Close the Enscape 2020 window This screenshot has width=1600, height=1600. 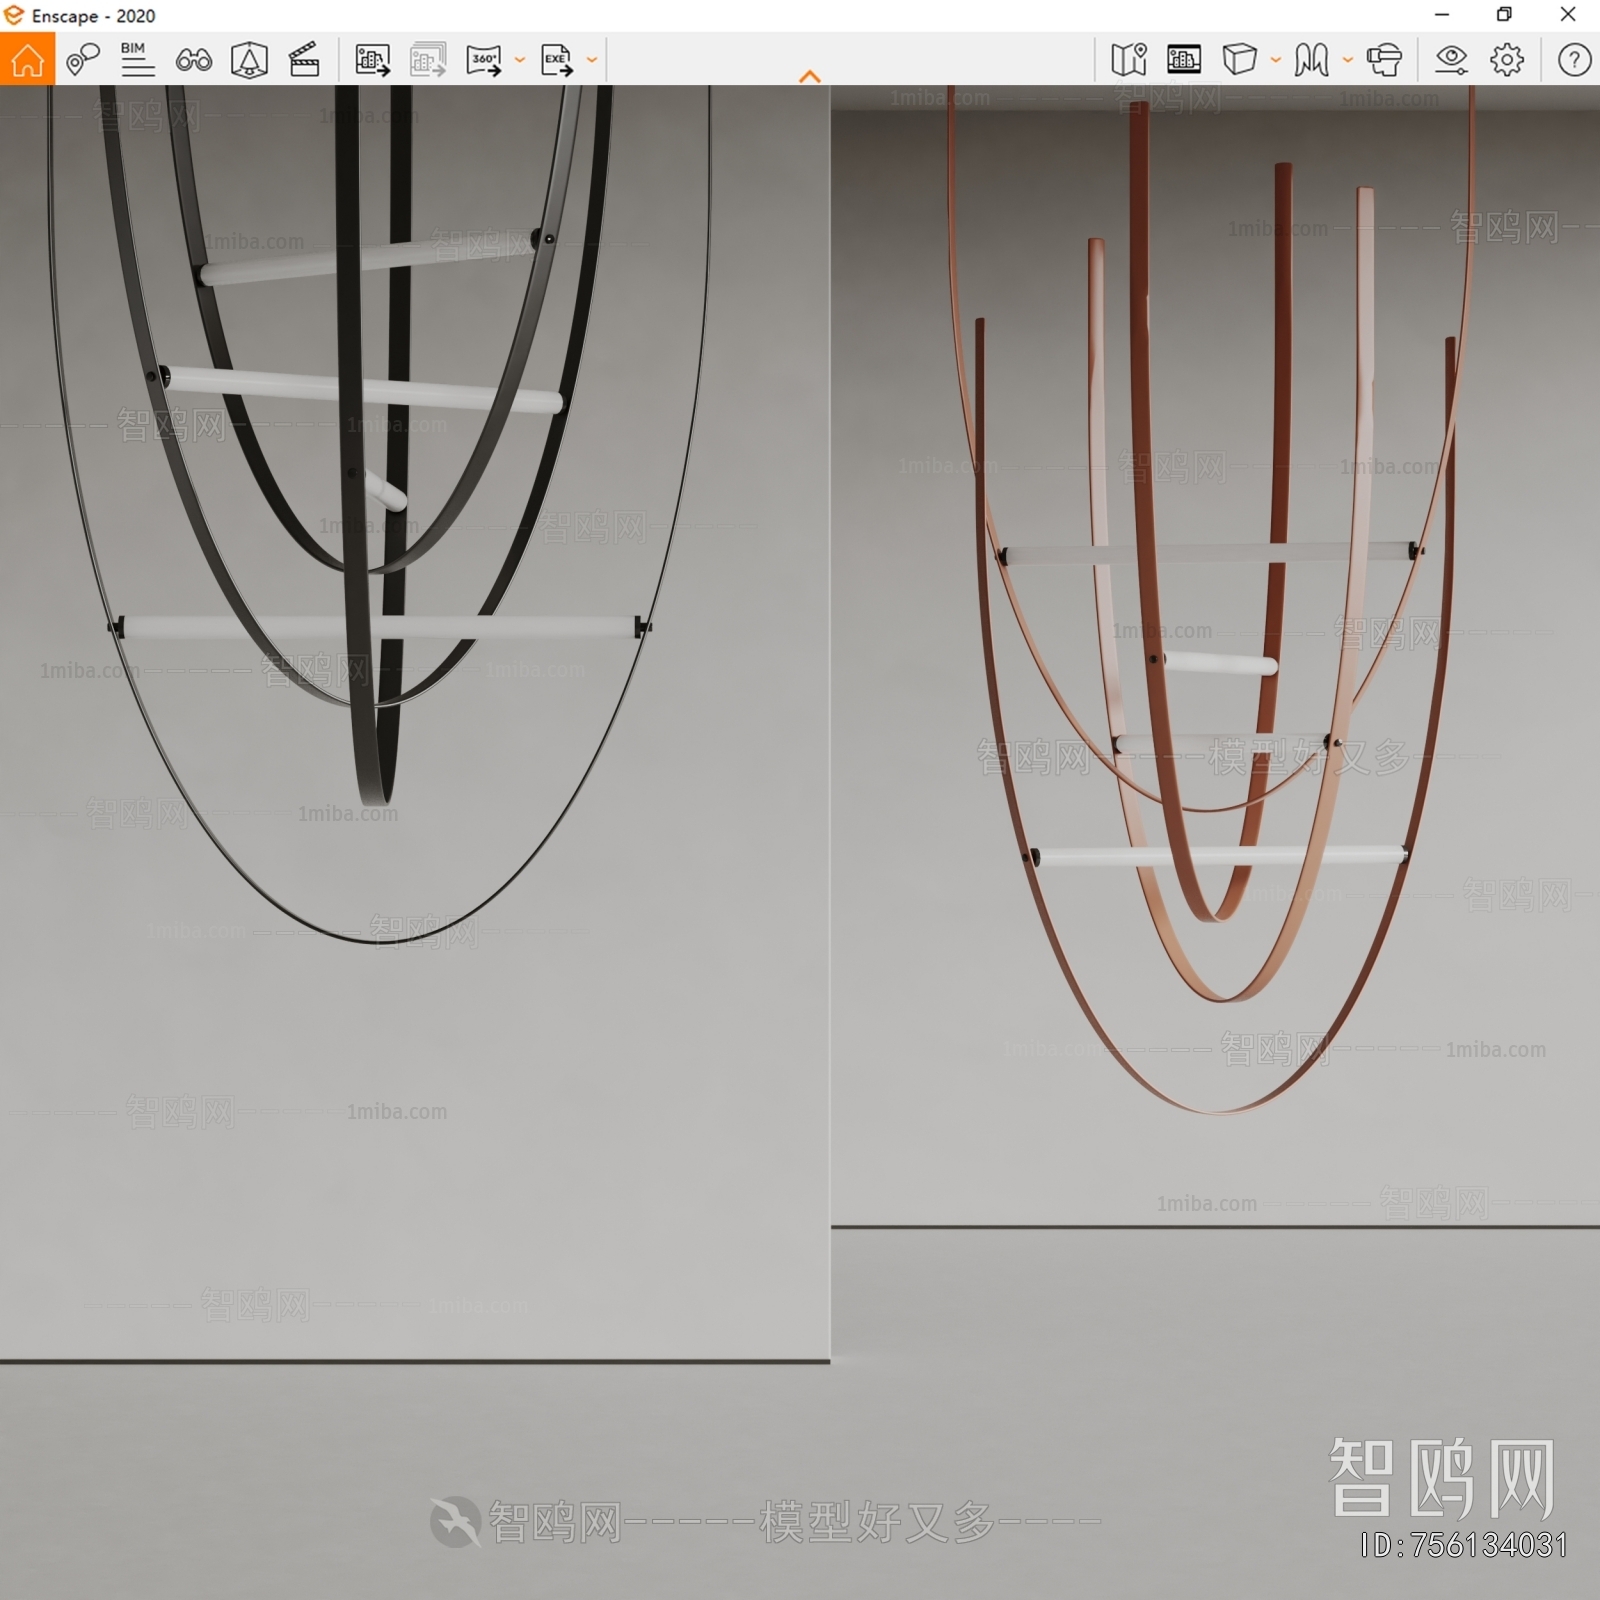(1568, 15)
